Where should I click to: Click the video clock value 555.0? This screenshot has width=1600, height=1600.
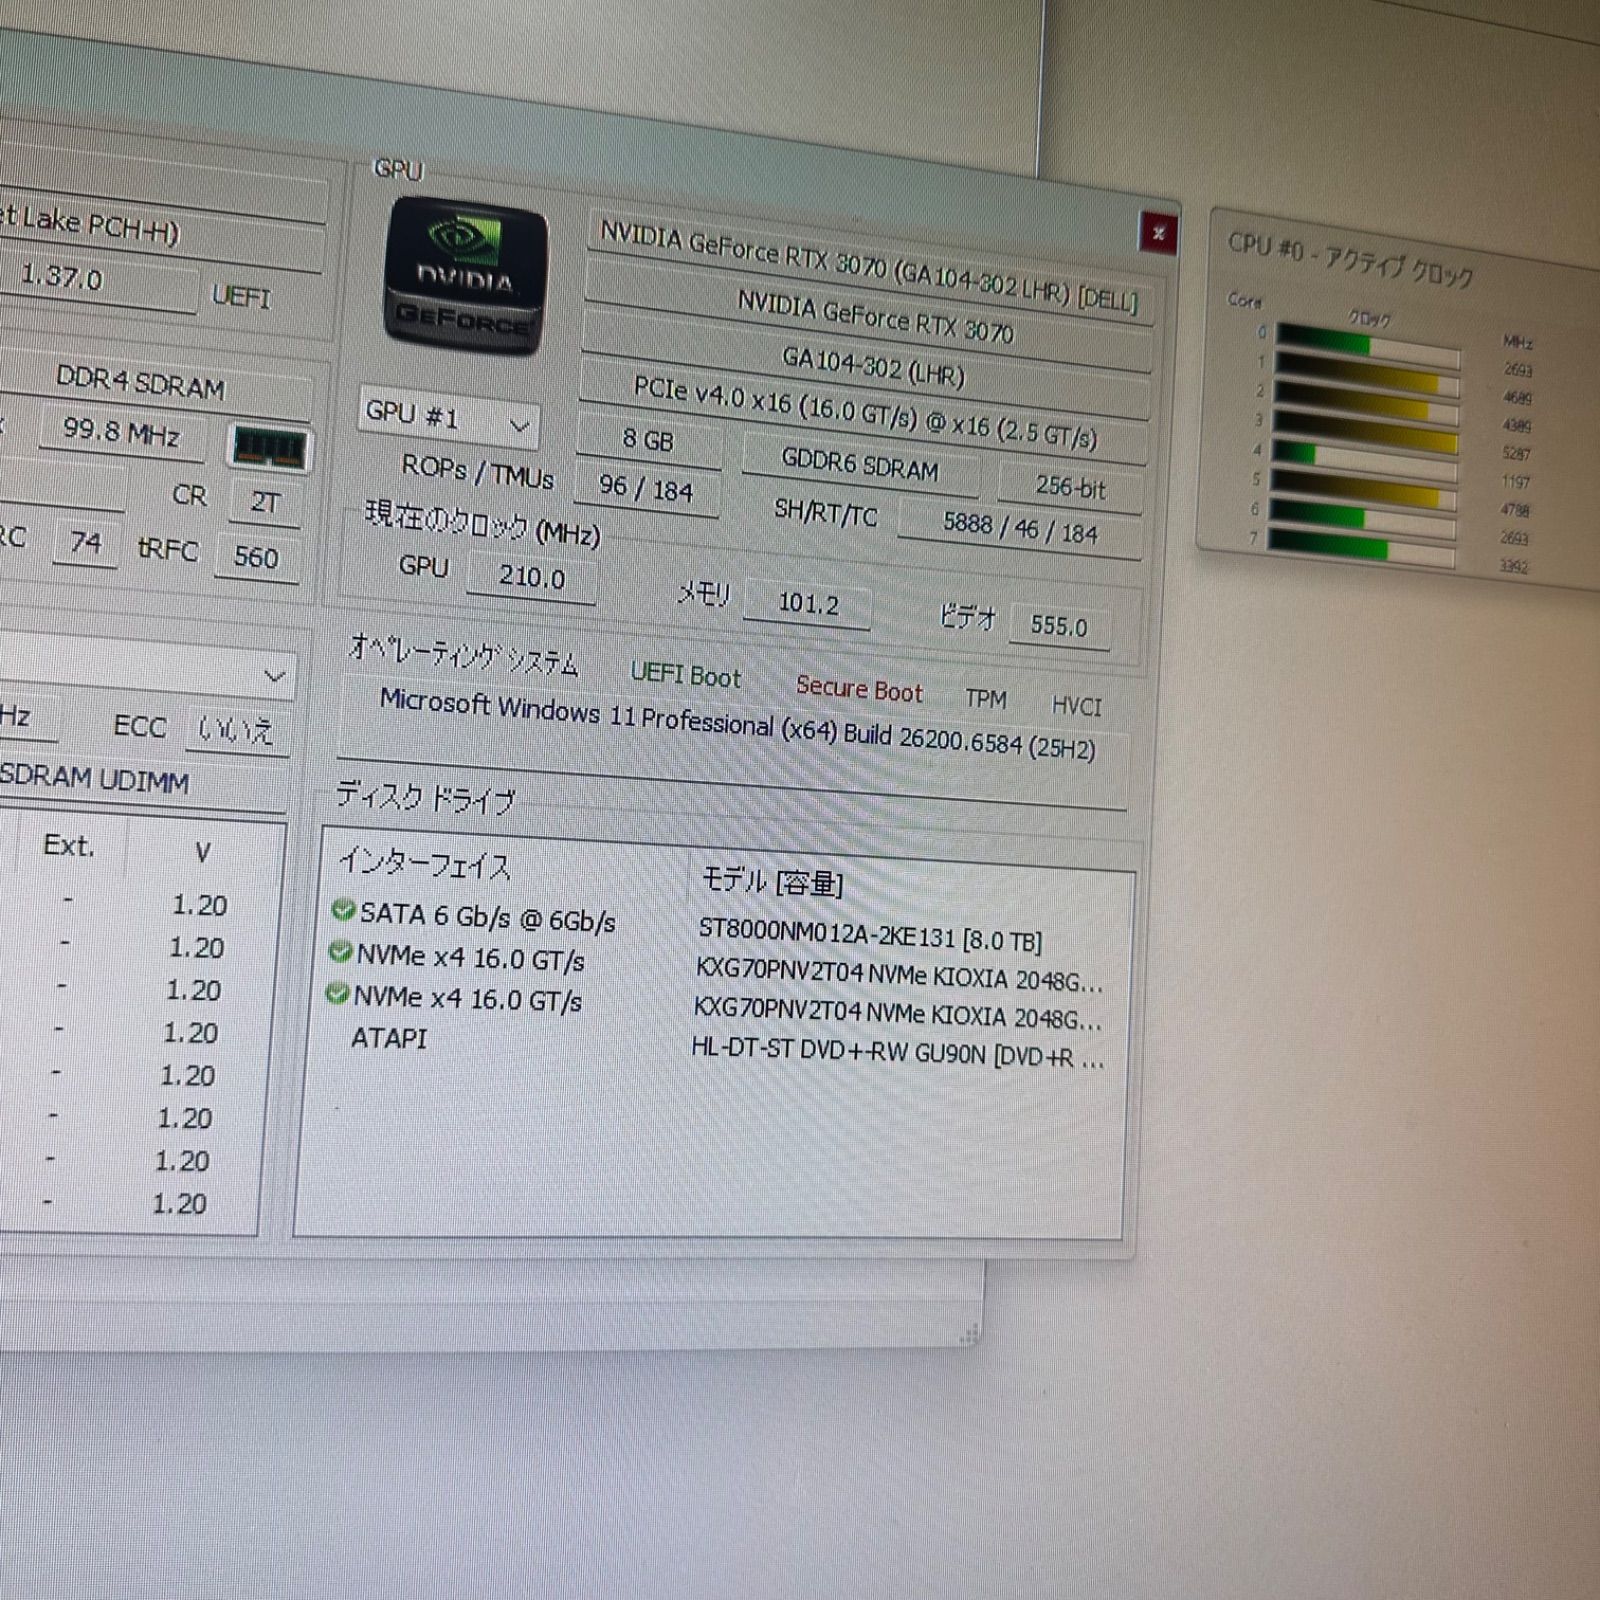pyautogui.click(x=1059, y=626)
